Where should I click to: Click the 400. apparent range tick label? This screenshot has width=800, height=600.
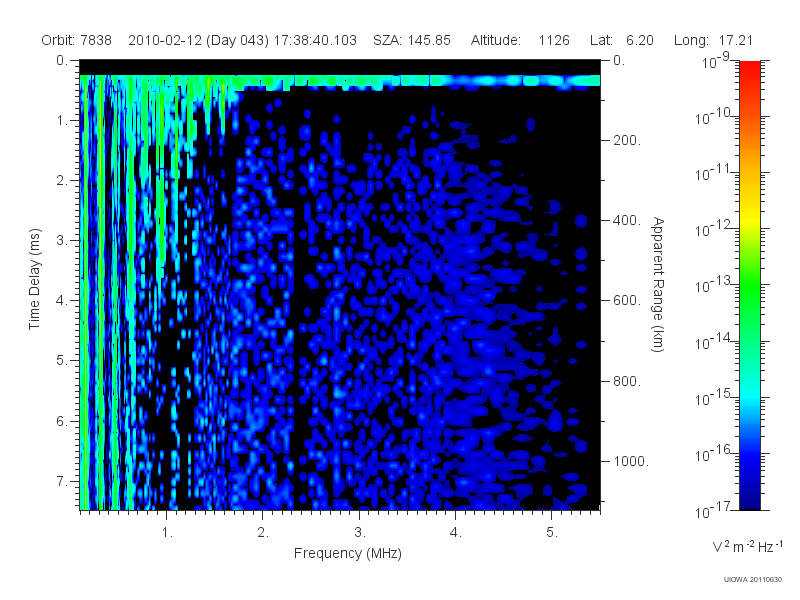[x=627, y=220]
